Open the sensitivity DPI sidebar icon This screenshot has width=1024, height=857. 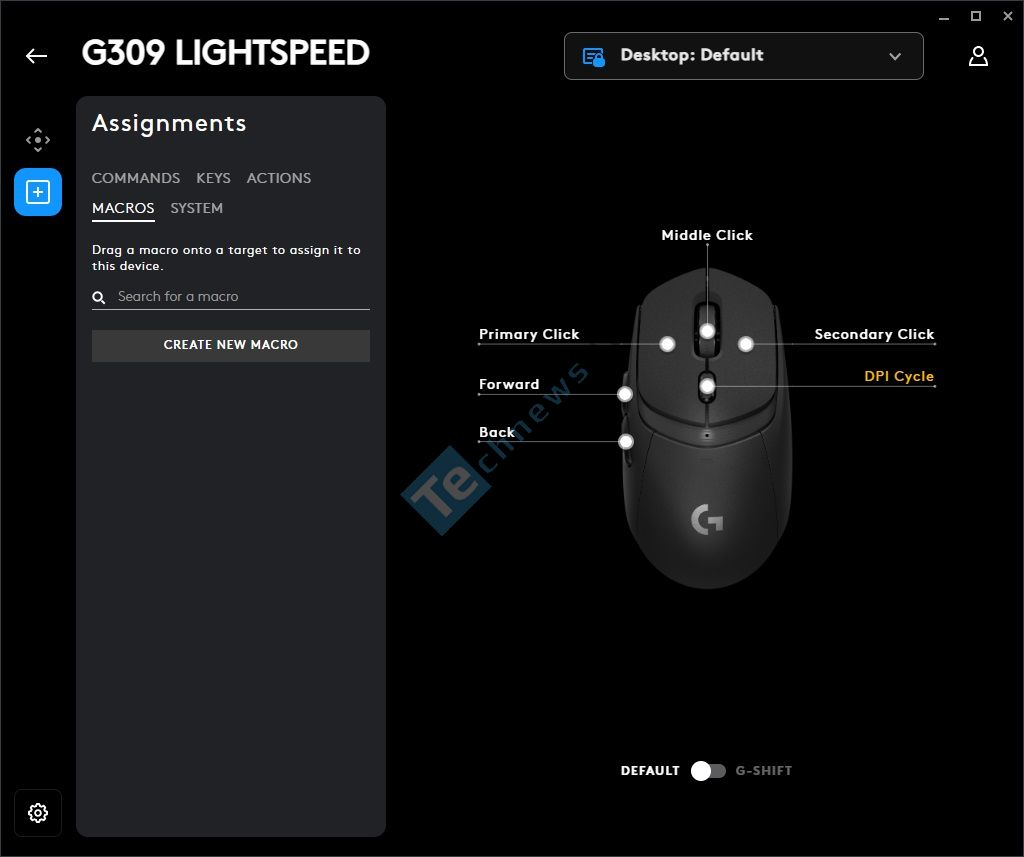pyautogui.click(x=38, y=140)
